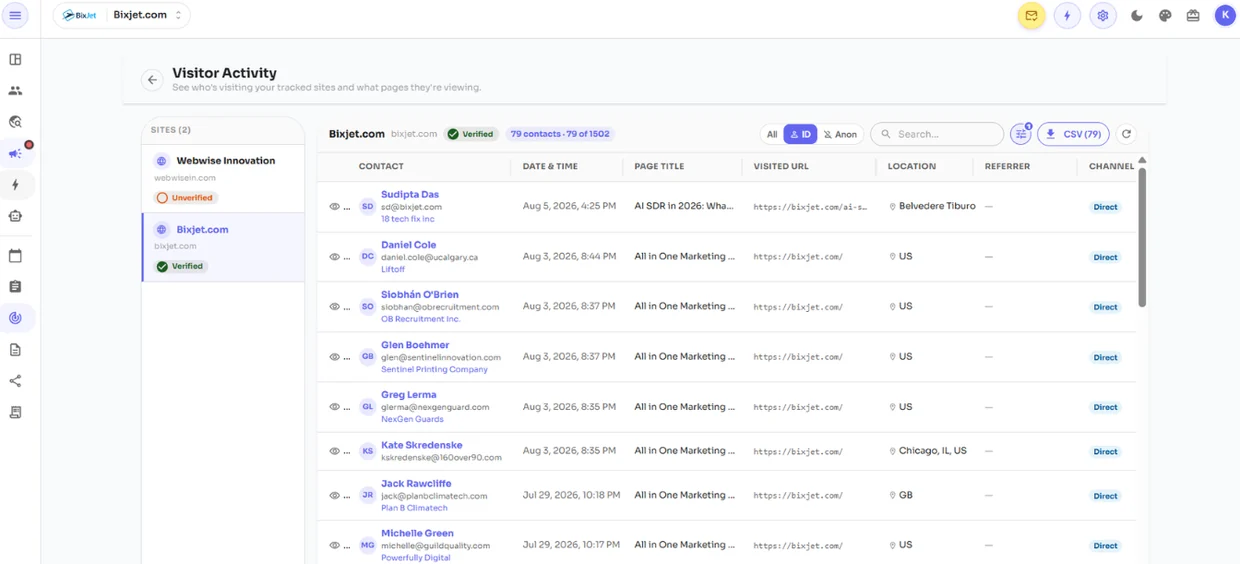
Task: Toggle eye icon for Glen Boehmer row
Action: pos(335,357)
